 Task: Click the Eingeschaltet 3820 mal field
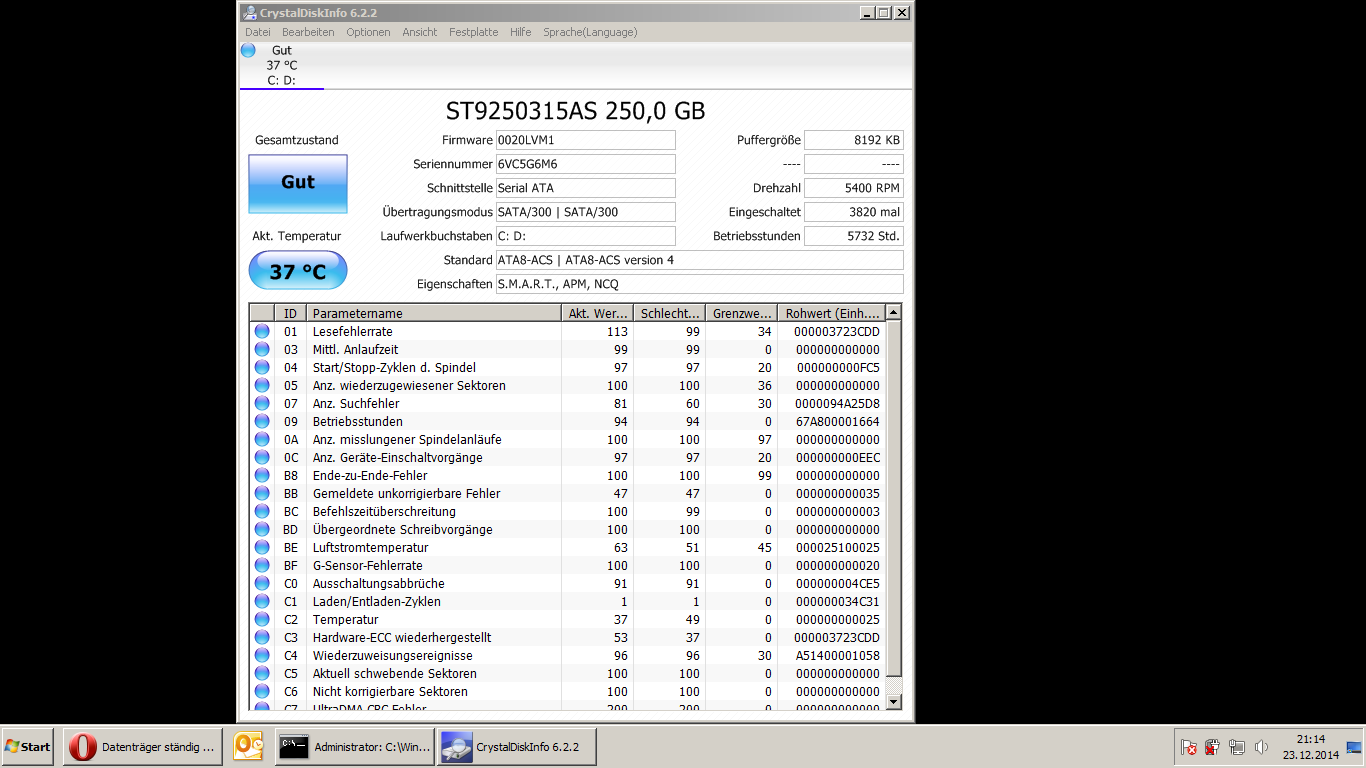(x=854, y=212)
